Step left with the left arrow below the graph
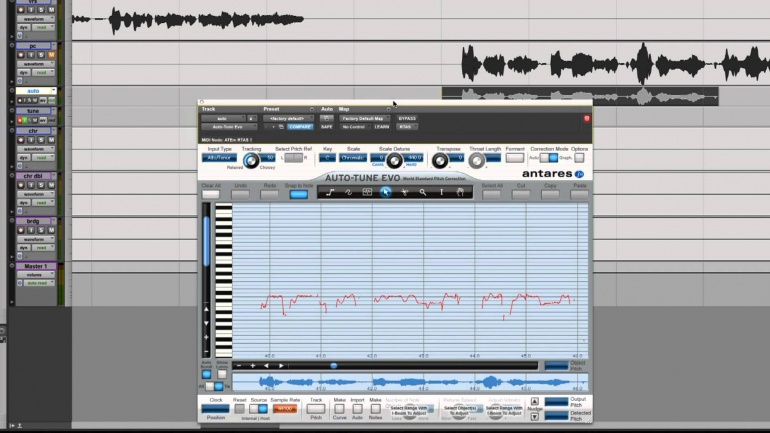 pos(266,366)
